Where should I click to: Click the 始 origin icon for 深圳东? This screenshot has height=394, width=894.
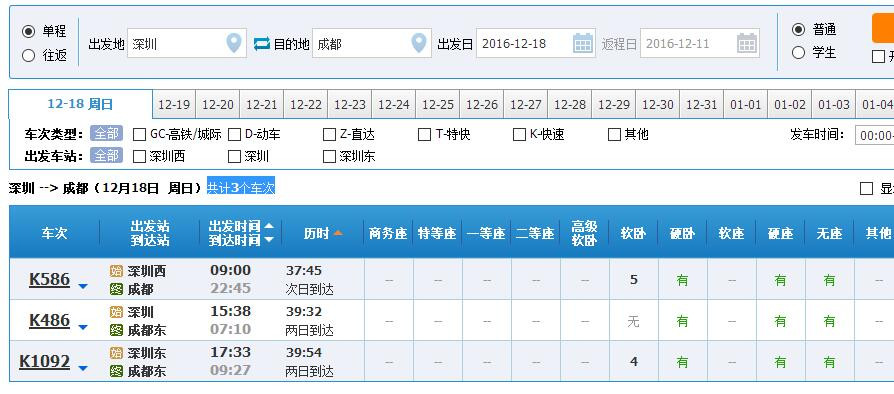tap(116, 353)
